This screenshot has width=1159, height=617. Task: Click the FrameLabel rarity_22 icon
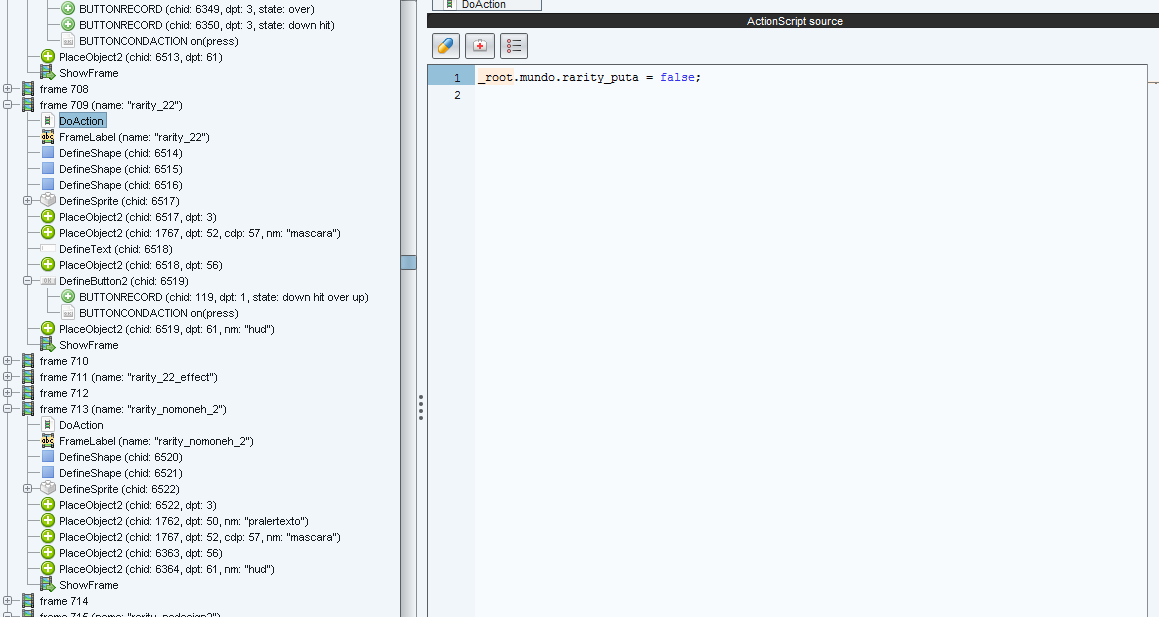click(48, 137)
